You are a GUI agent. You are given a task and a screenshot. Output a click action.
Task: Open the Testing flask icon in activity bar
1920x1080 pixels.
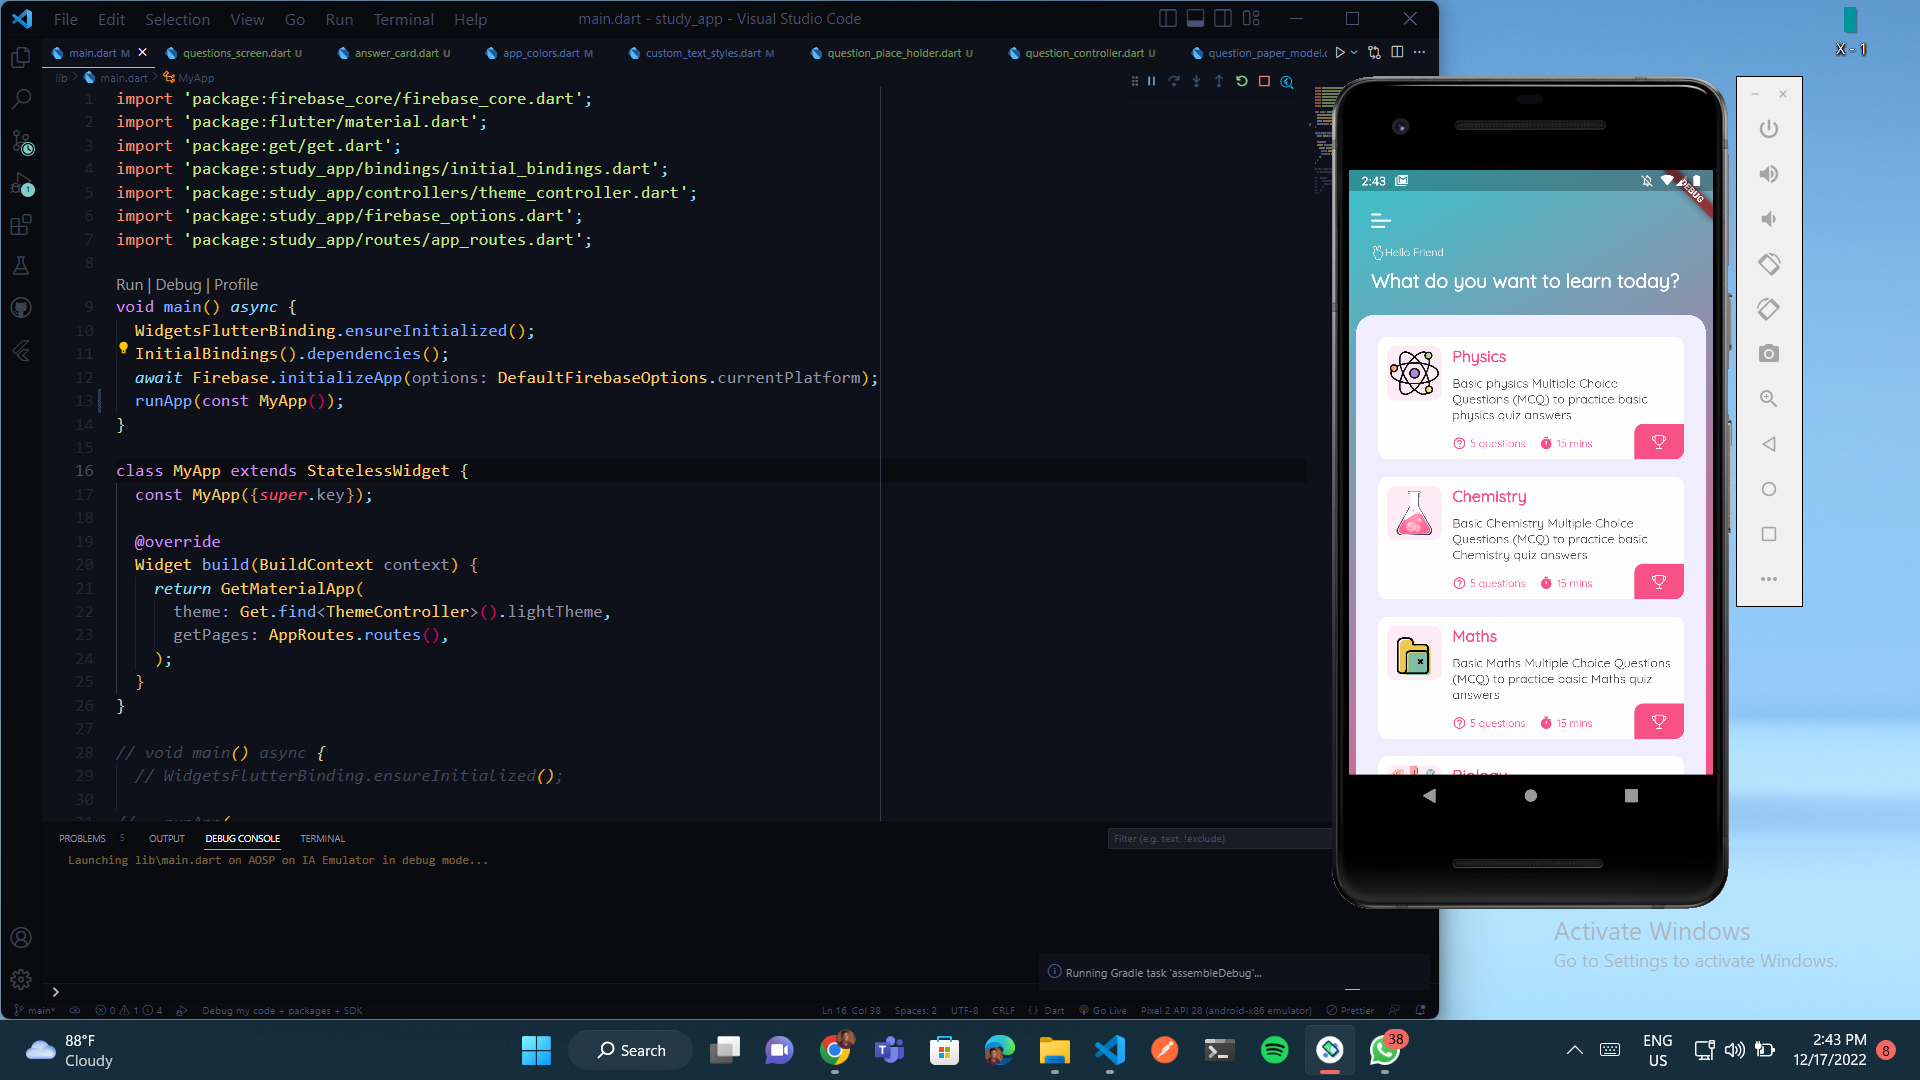click(x=21, y=266)
